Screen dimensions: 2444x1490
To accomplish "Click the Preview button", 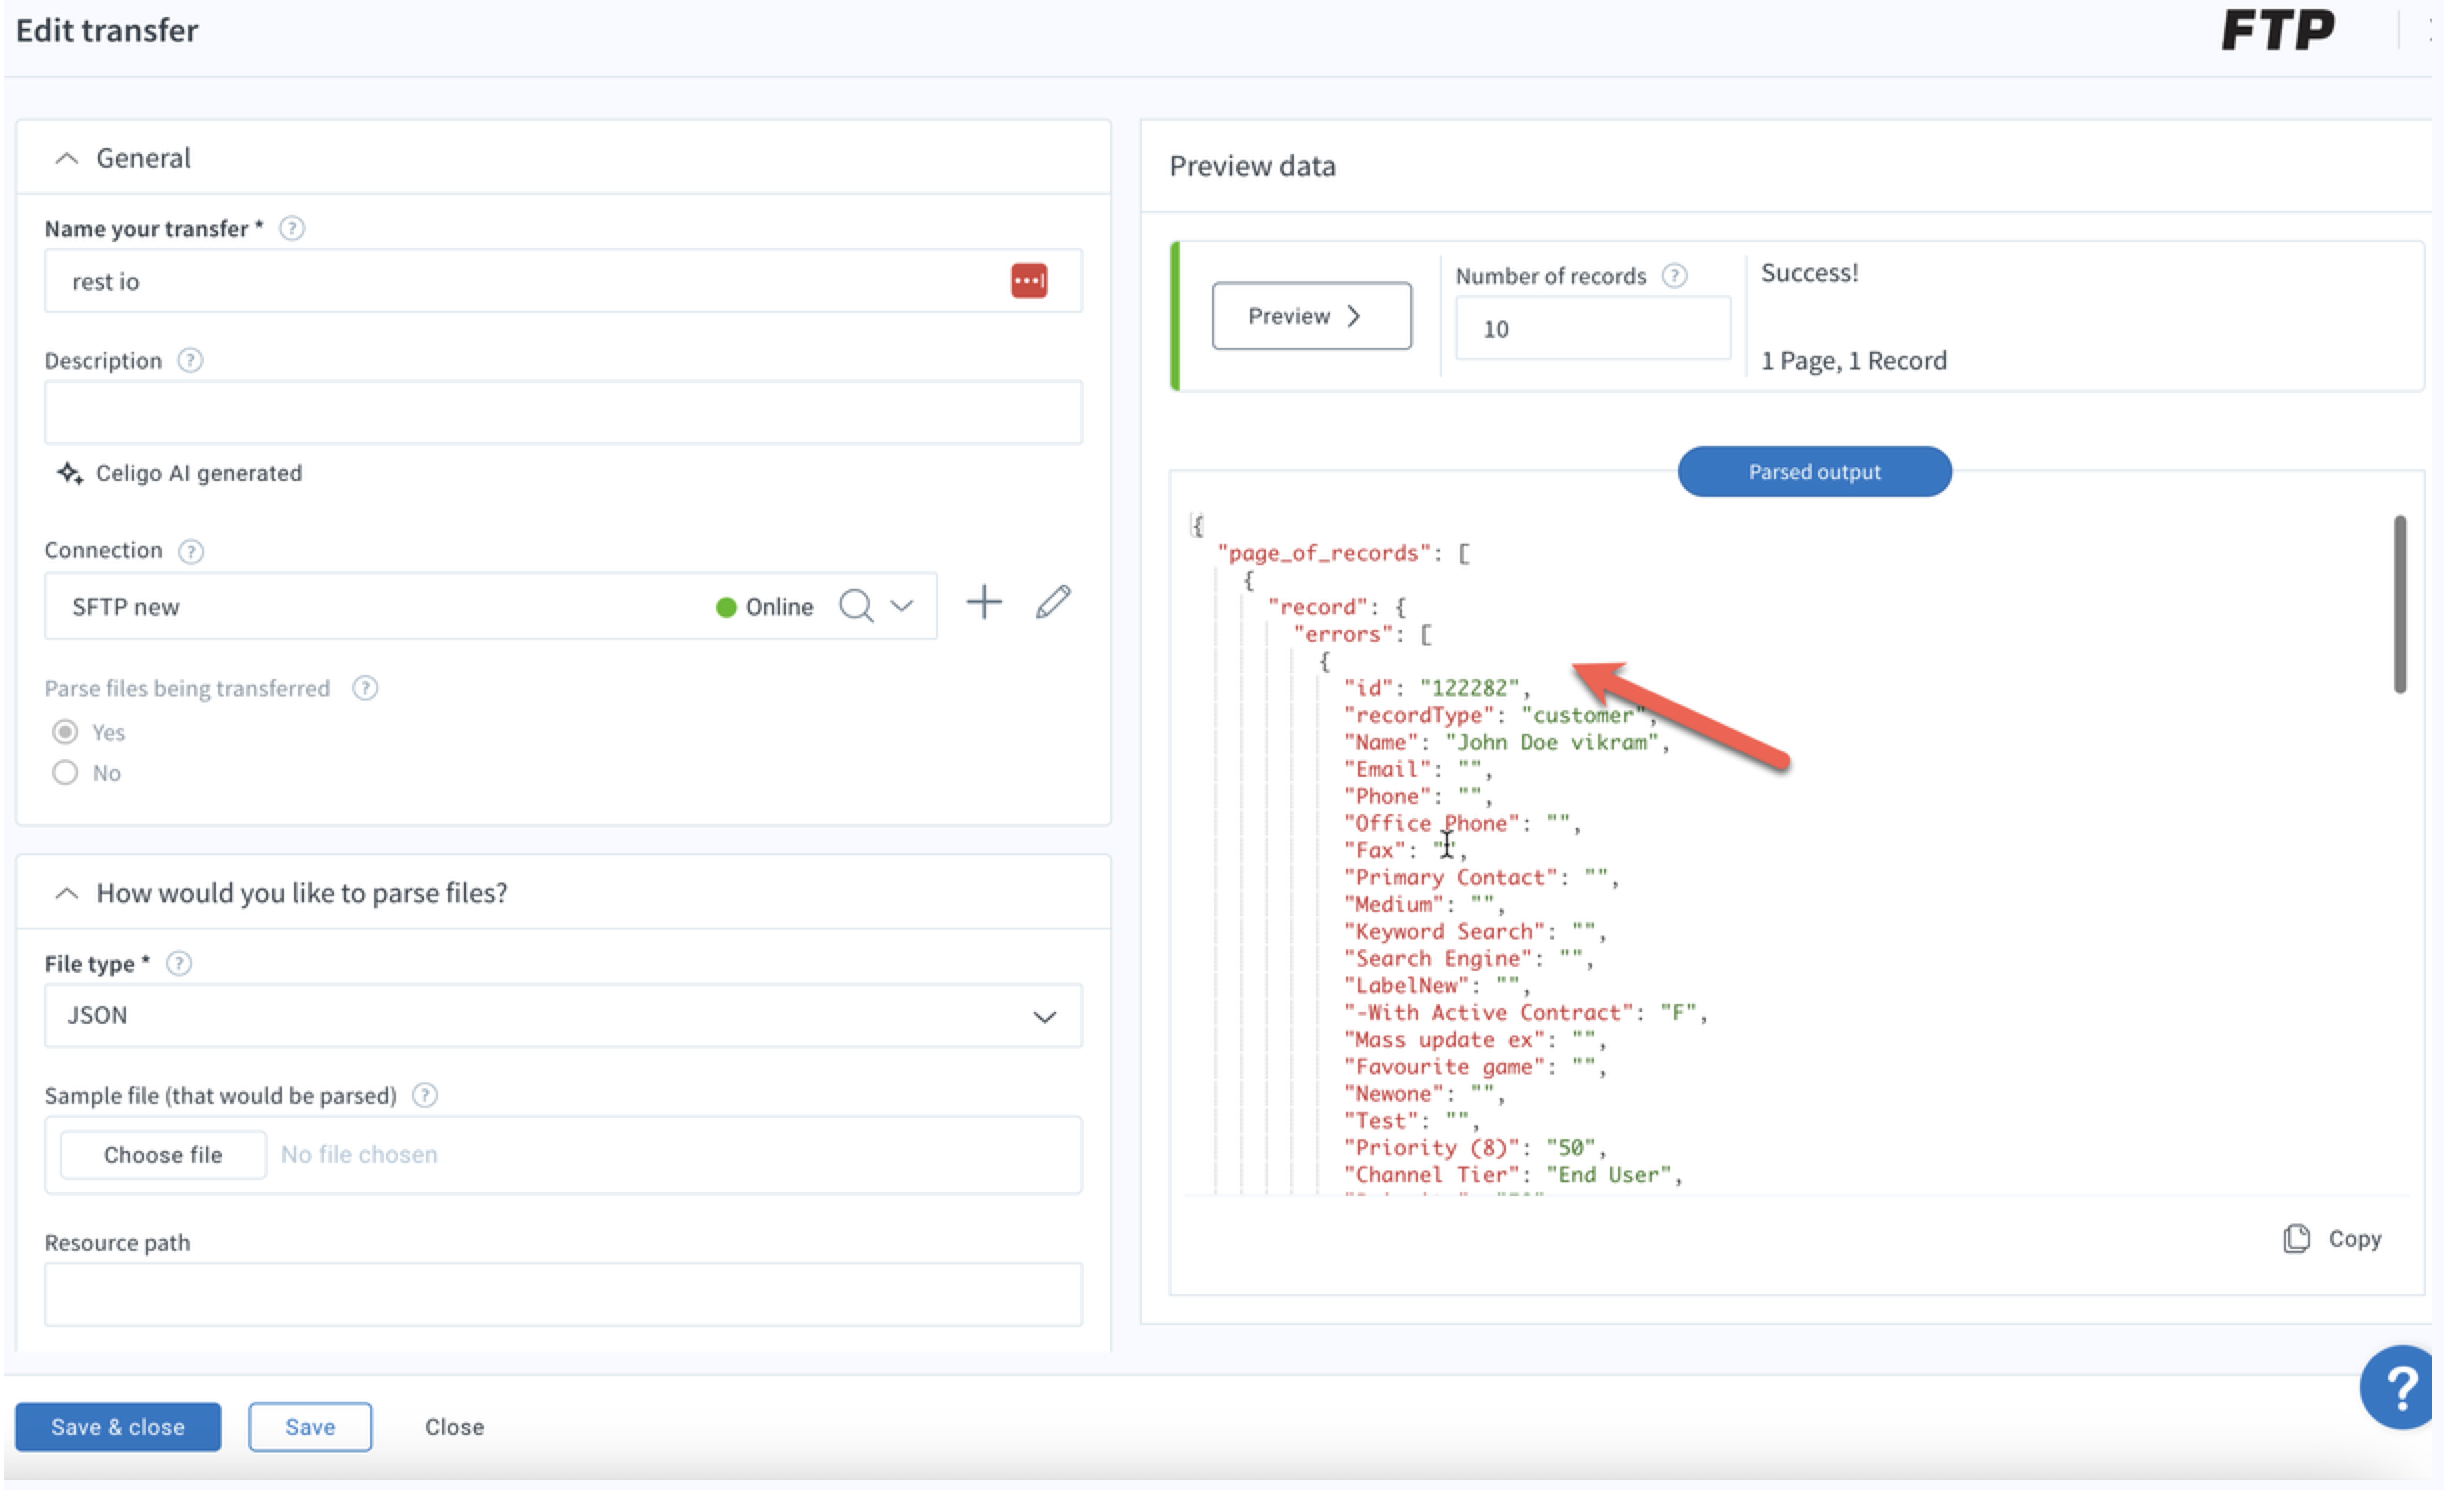I will coord(1311,316).
